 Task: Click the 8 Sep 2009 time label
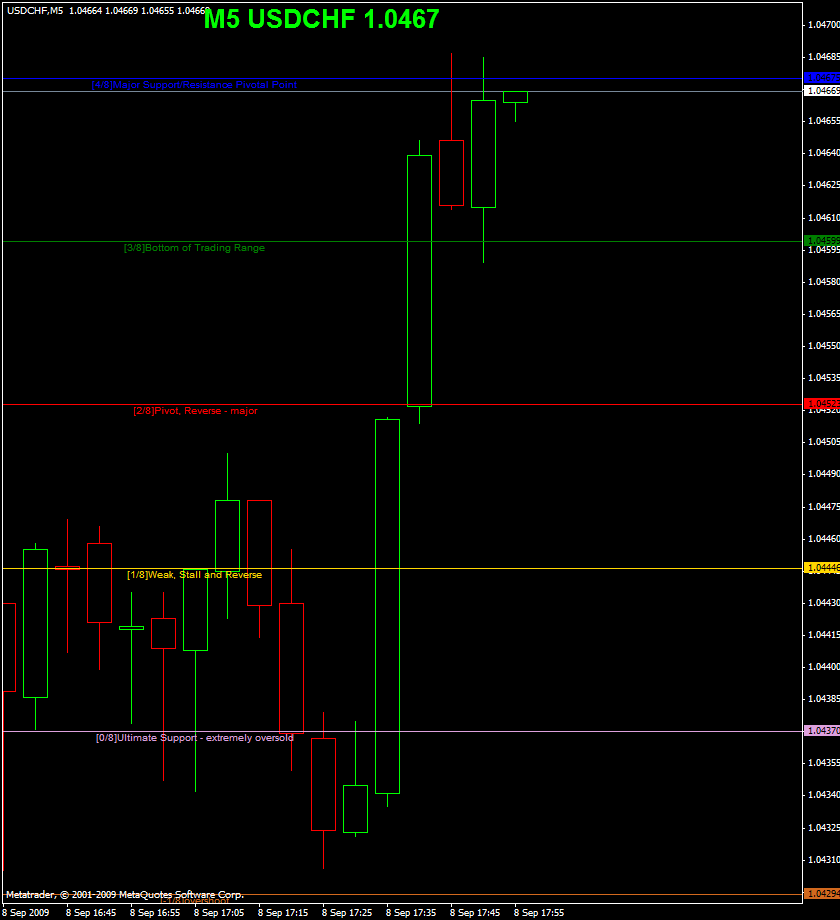point(26,912)
